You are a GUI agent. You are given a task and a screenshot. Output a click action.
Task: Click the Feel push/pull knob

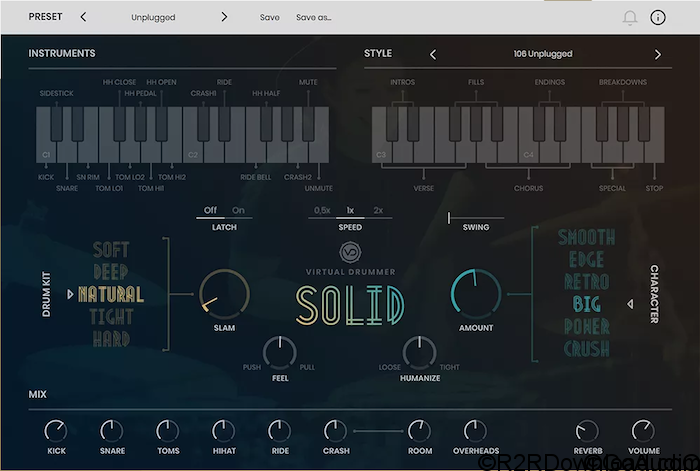pos(280,353)
